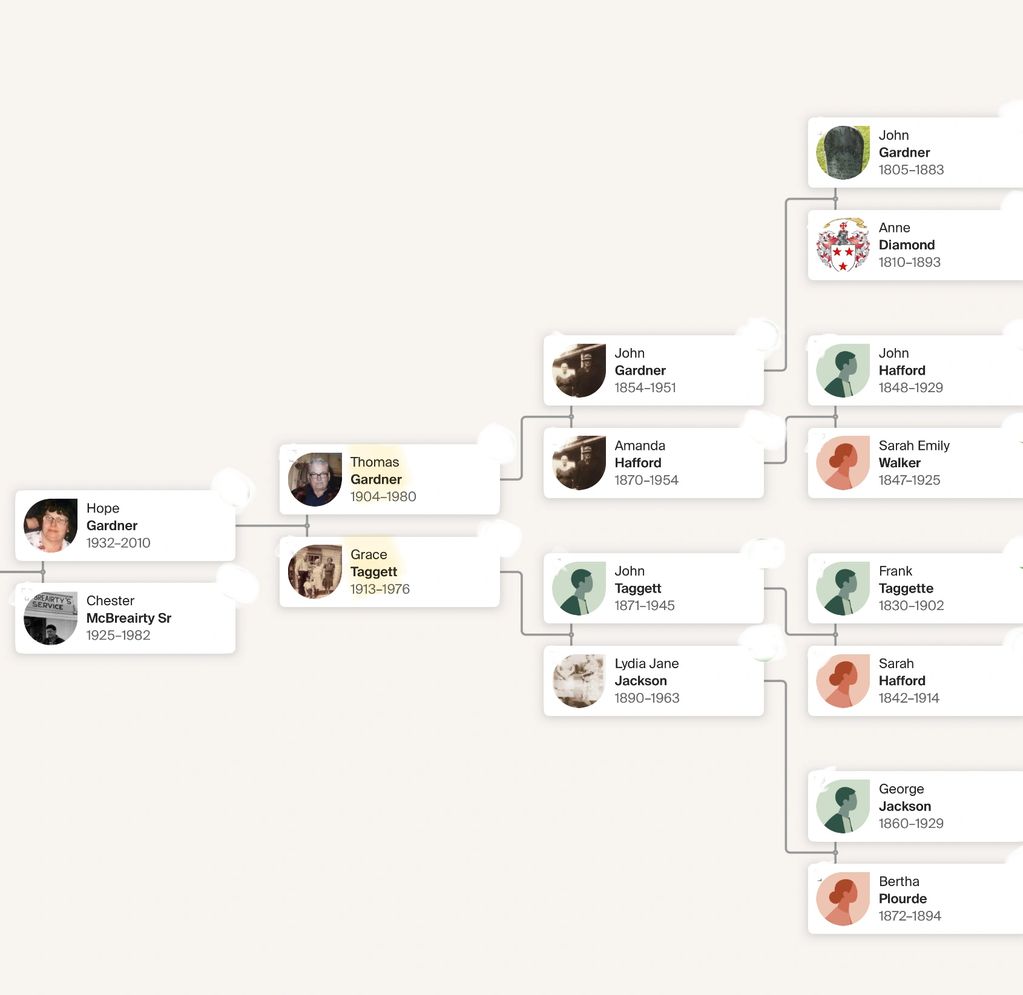Image resolution: width=1023 pixels, height=995 pixels.
Task: Select Bertha Plourde's female avatar icon
Action: click(x=842, y=899)
